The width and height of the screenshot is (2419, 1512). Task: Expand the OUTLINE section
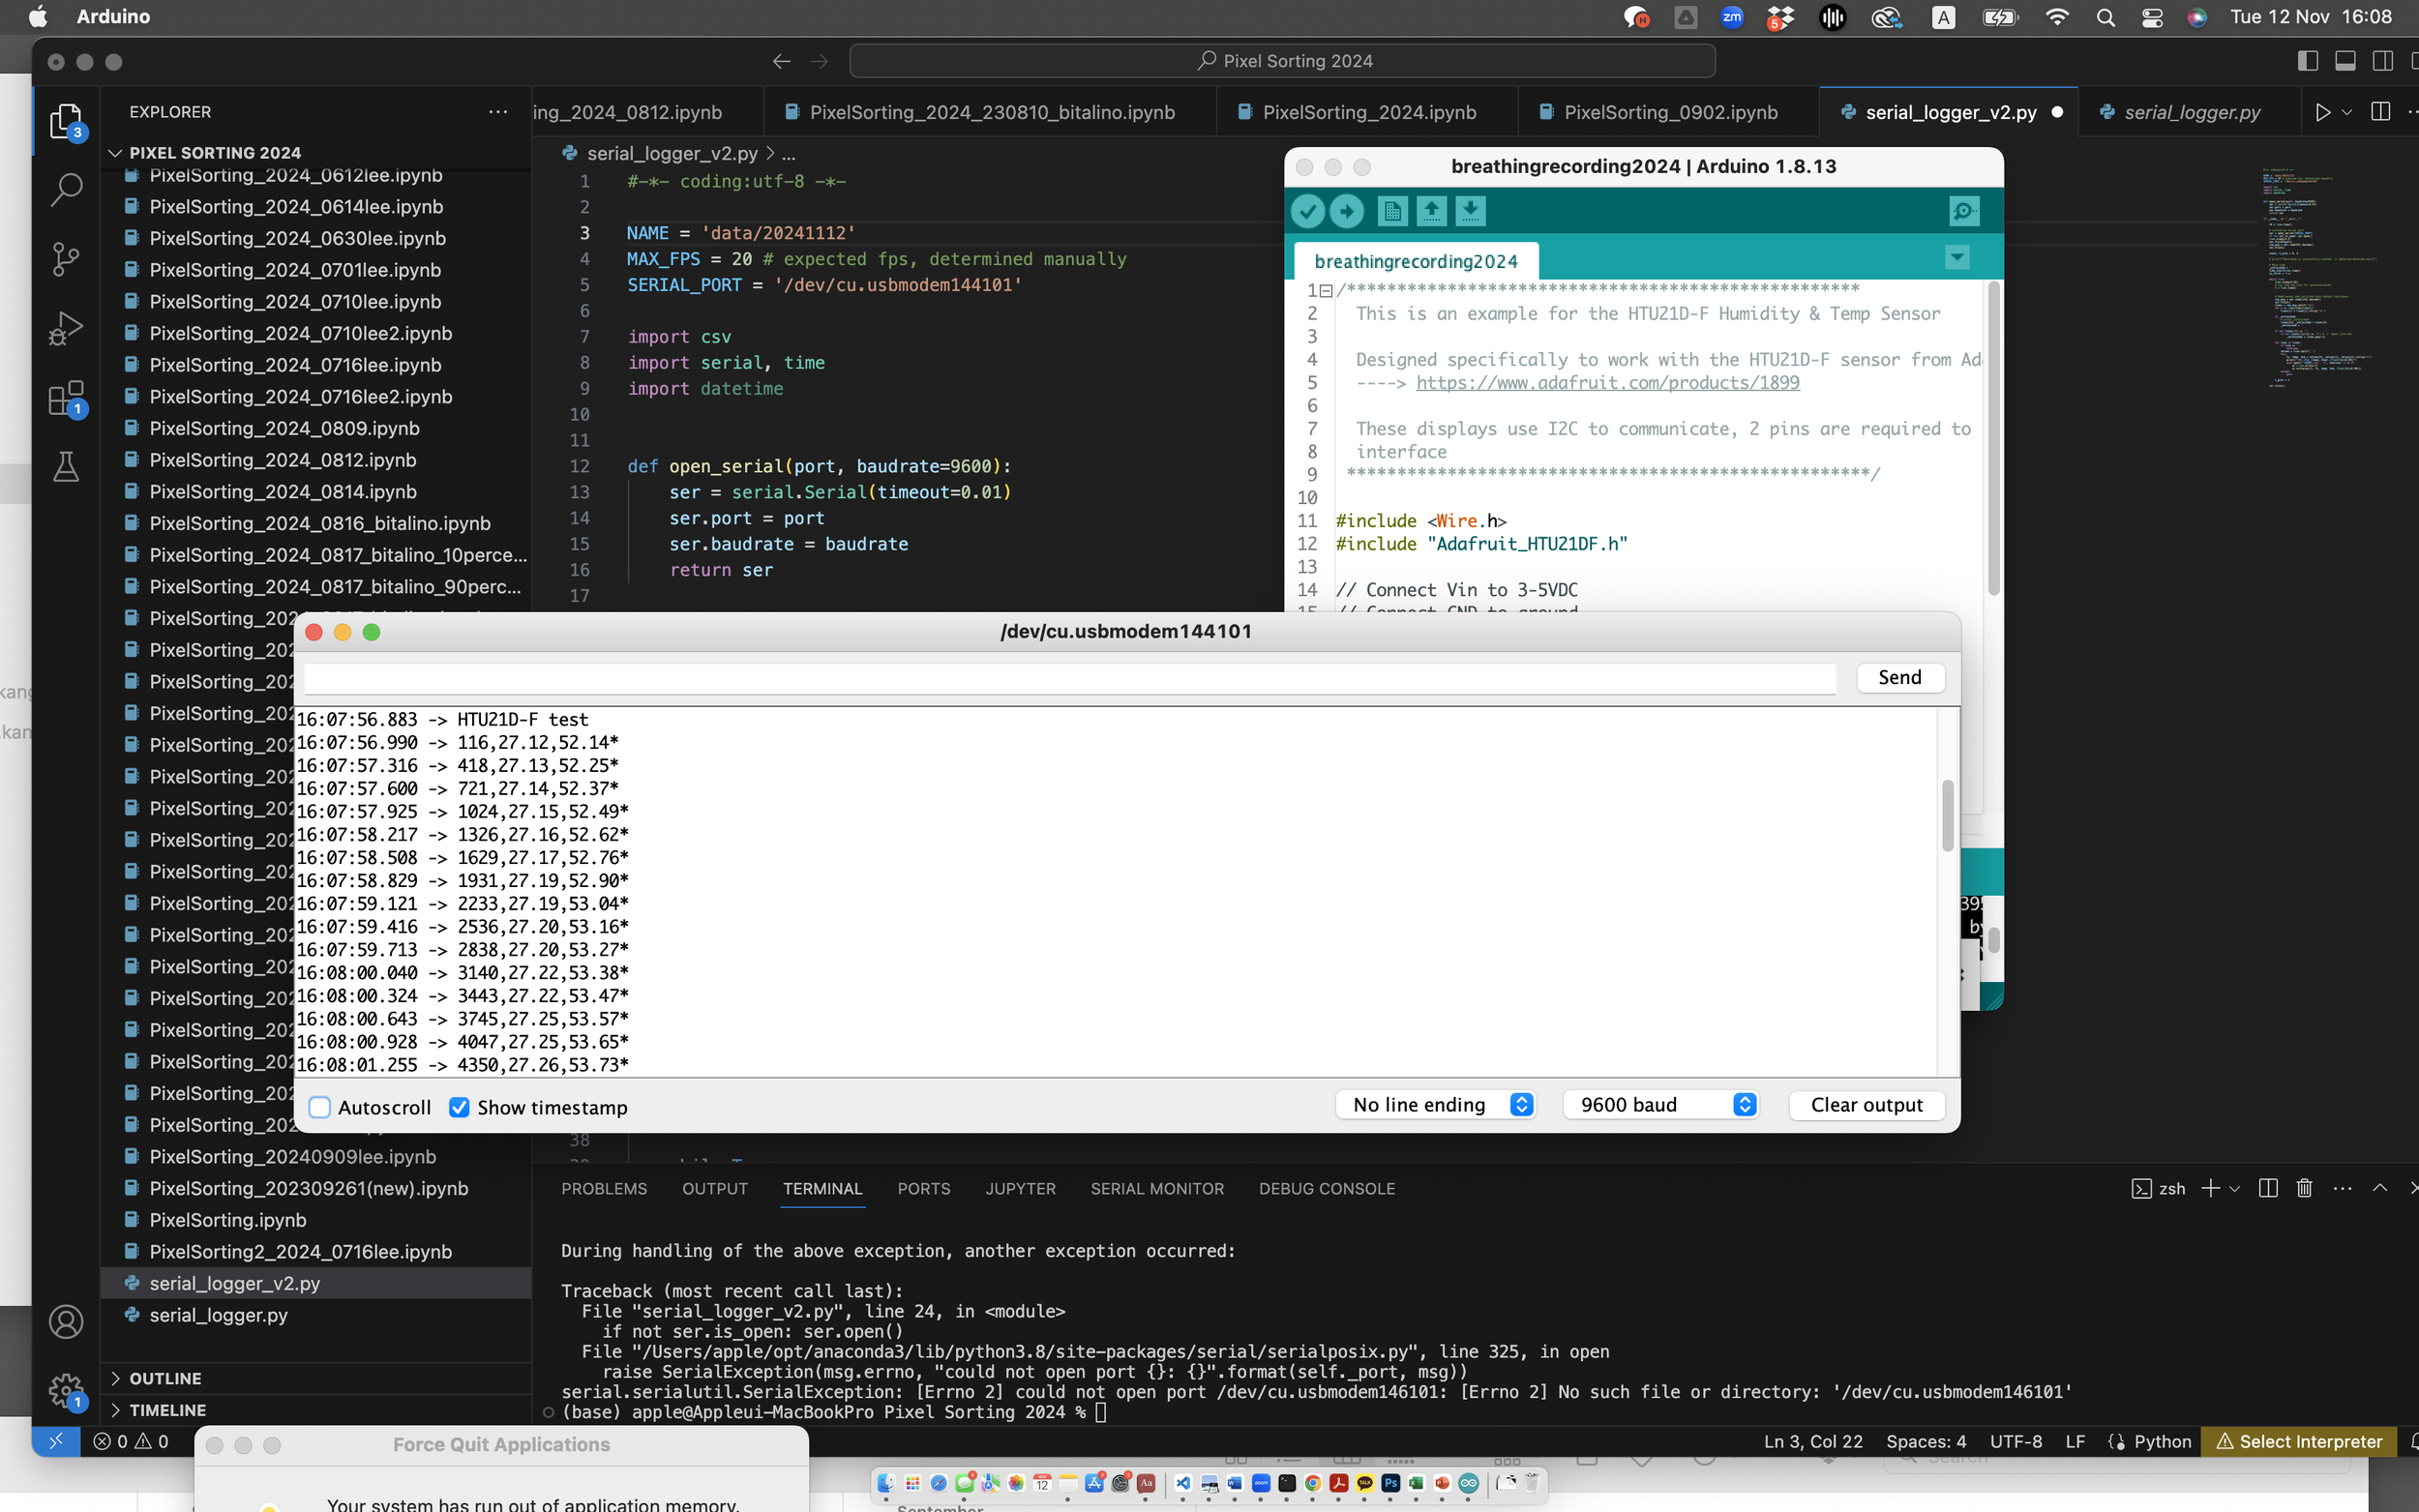click(165, 1378)
